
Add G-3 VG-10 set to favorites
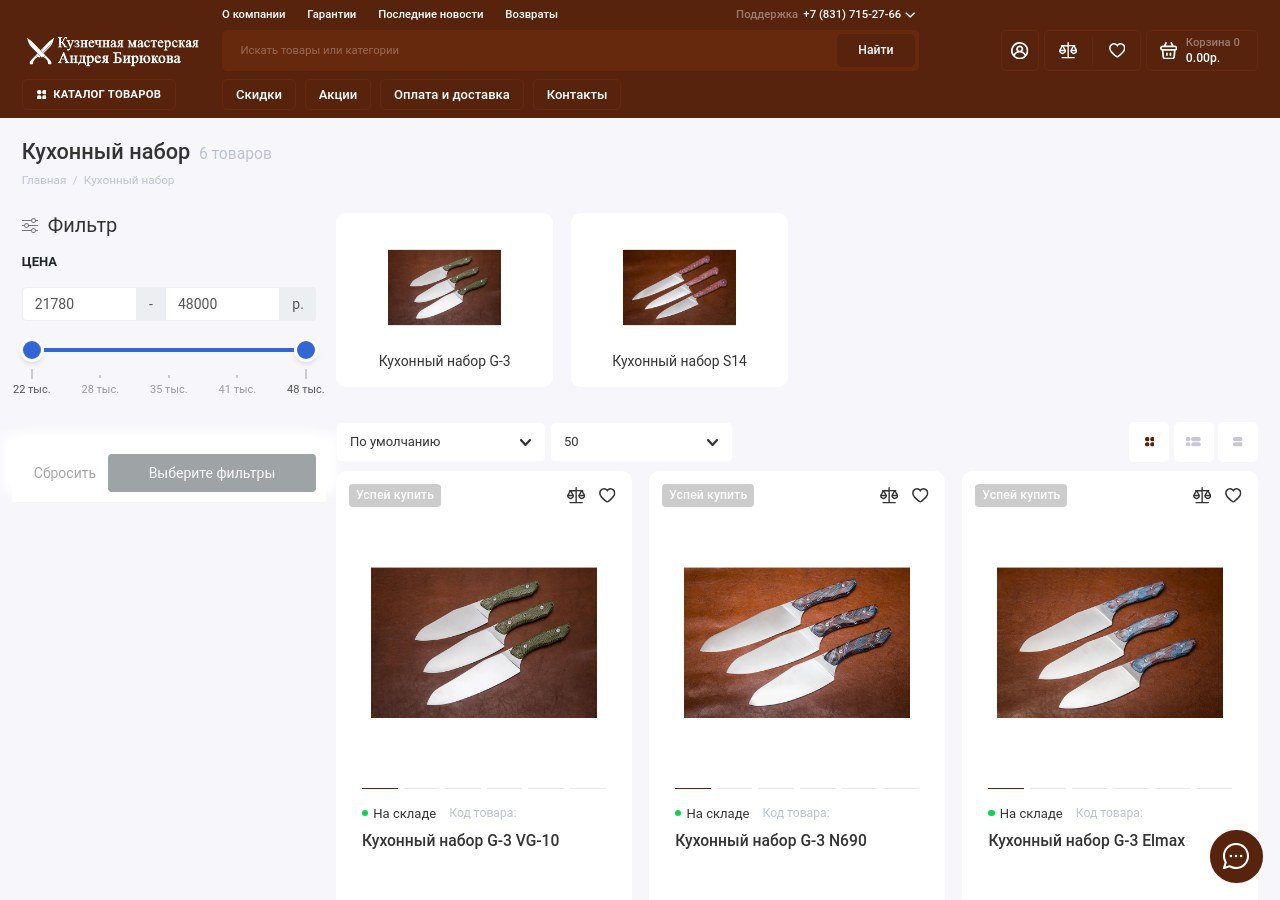click(x=607, y=495)
